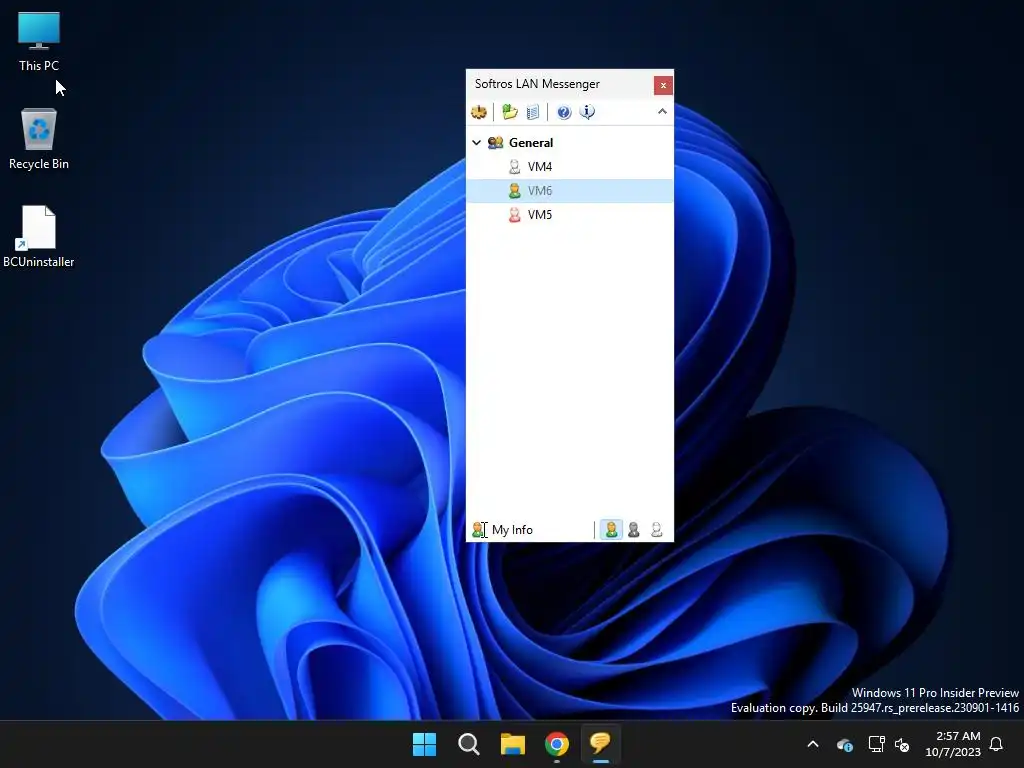Open My Info button
Image resolution: width=1024 pixels, height=768 pixels.
pyautogui.click(x=503, y=530)
